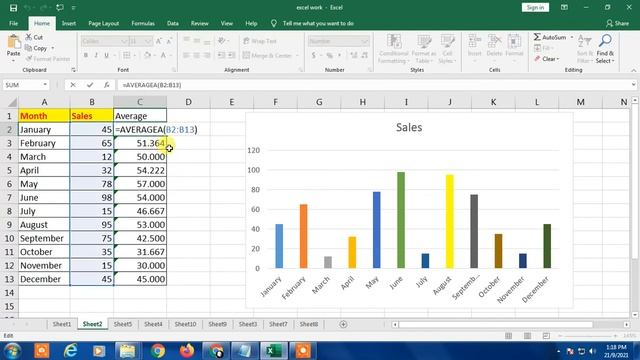
Task: Switch to Normal view icon in status bar
Action: pyautogui.click(x=509, y=336)
